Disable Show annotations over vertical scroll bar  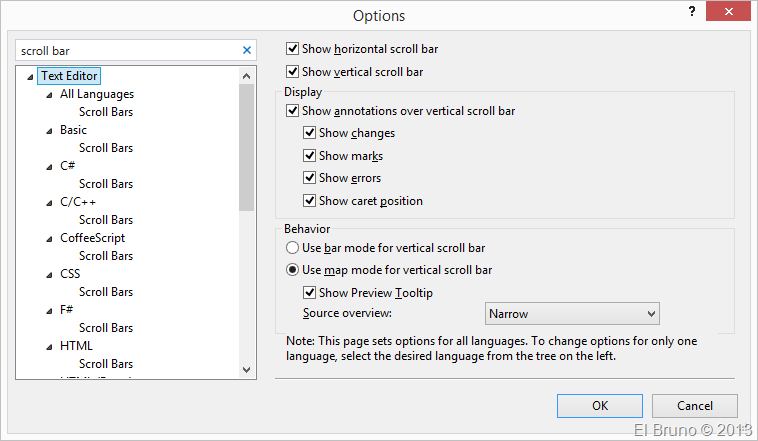[x=293, y=111]
